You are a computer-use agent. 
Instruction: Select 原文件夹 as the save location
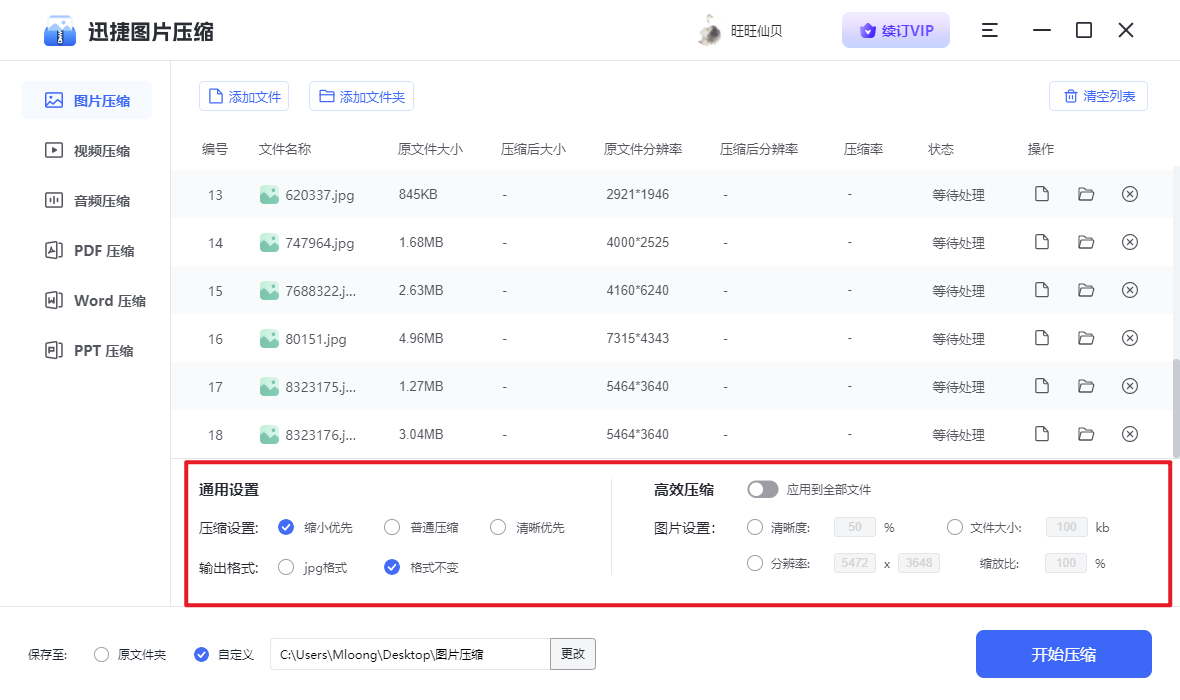100,653
